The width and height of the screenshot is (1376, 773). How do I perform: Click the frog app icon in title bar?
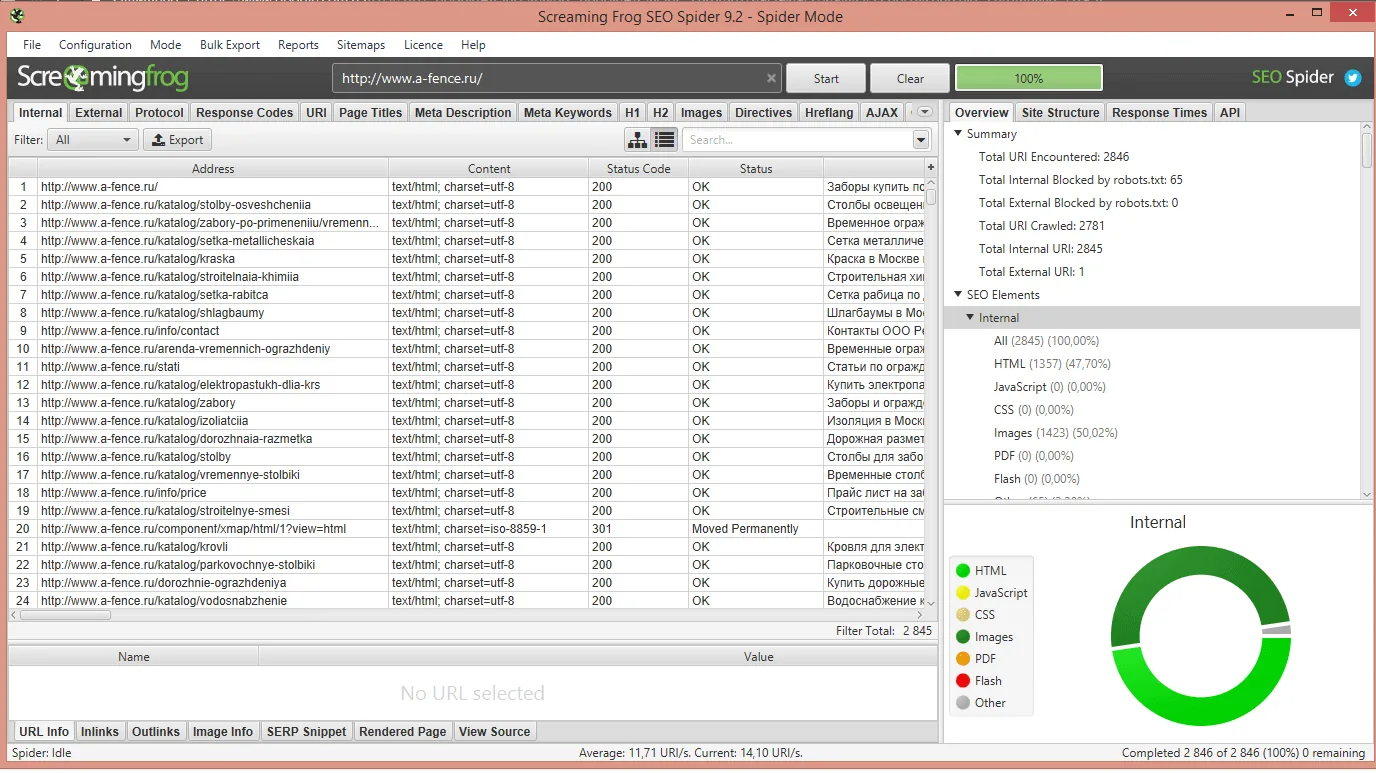(17, 16)
